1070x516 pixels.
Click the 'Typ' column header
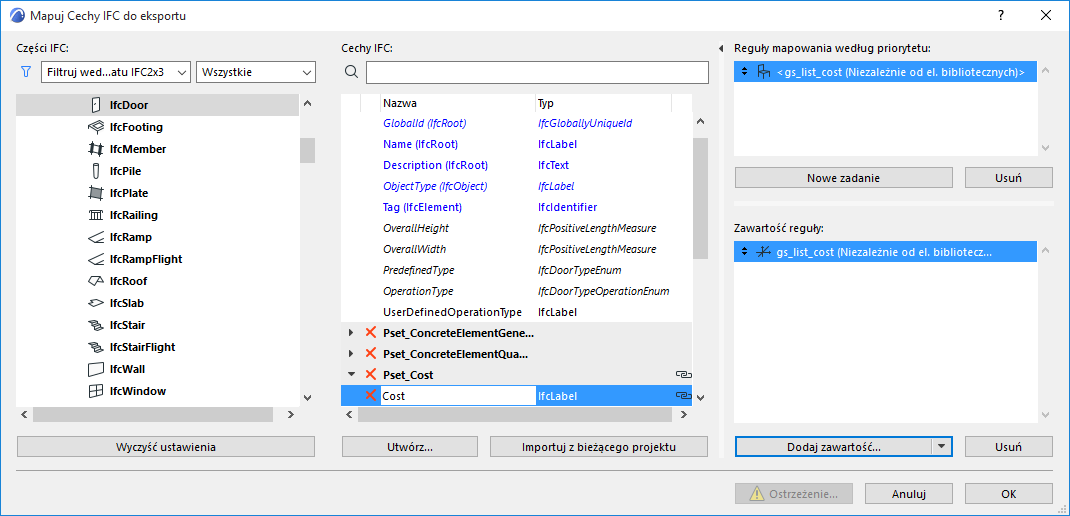(603, 103)
